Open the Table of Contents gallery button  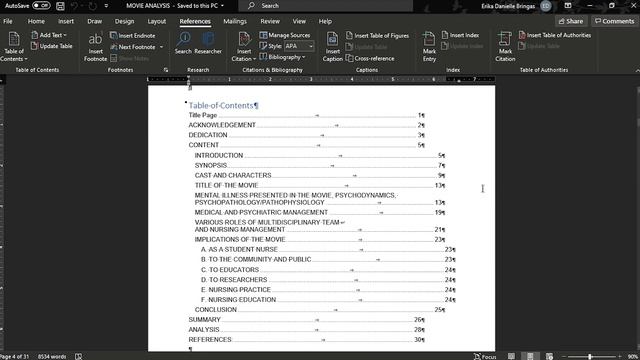(14, 47)
